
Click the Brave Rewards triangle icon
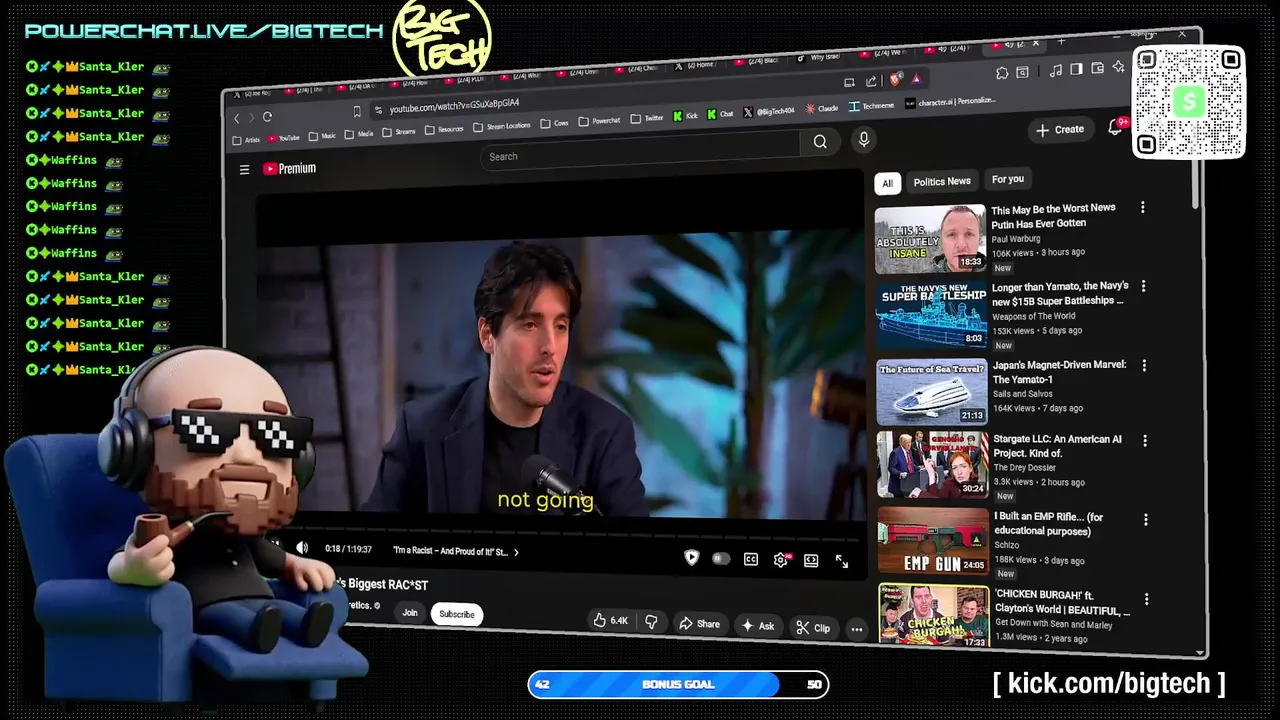pos(916,78)
